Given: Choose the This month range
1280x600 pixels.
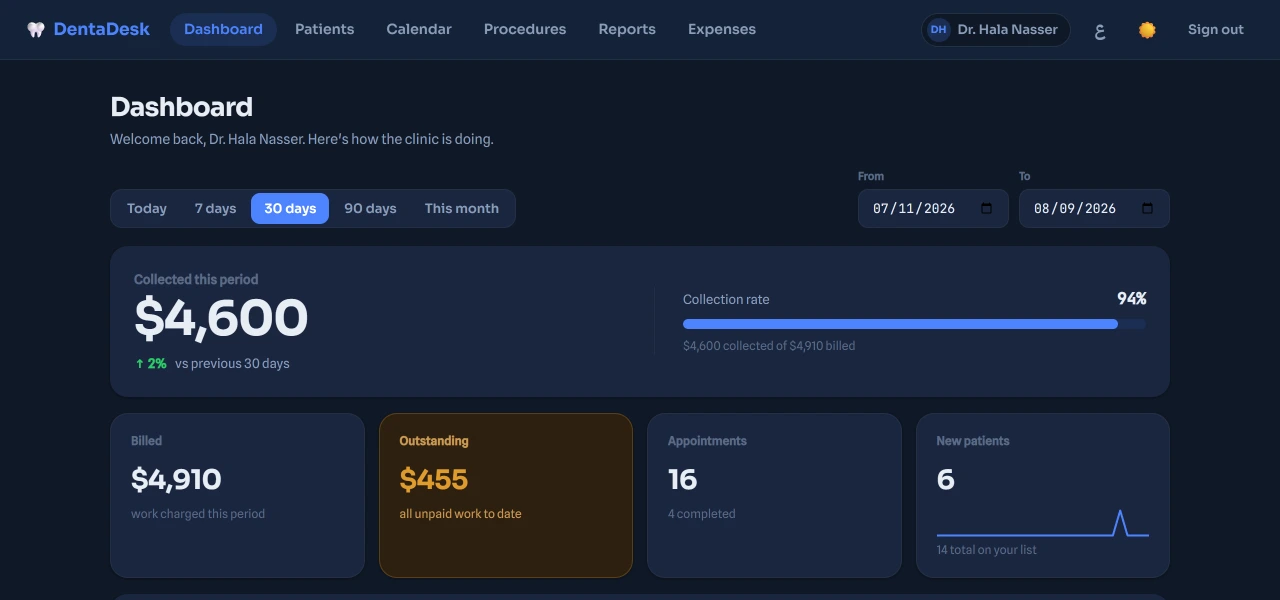Looking at the screenshot, I should pos(461,209).
